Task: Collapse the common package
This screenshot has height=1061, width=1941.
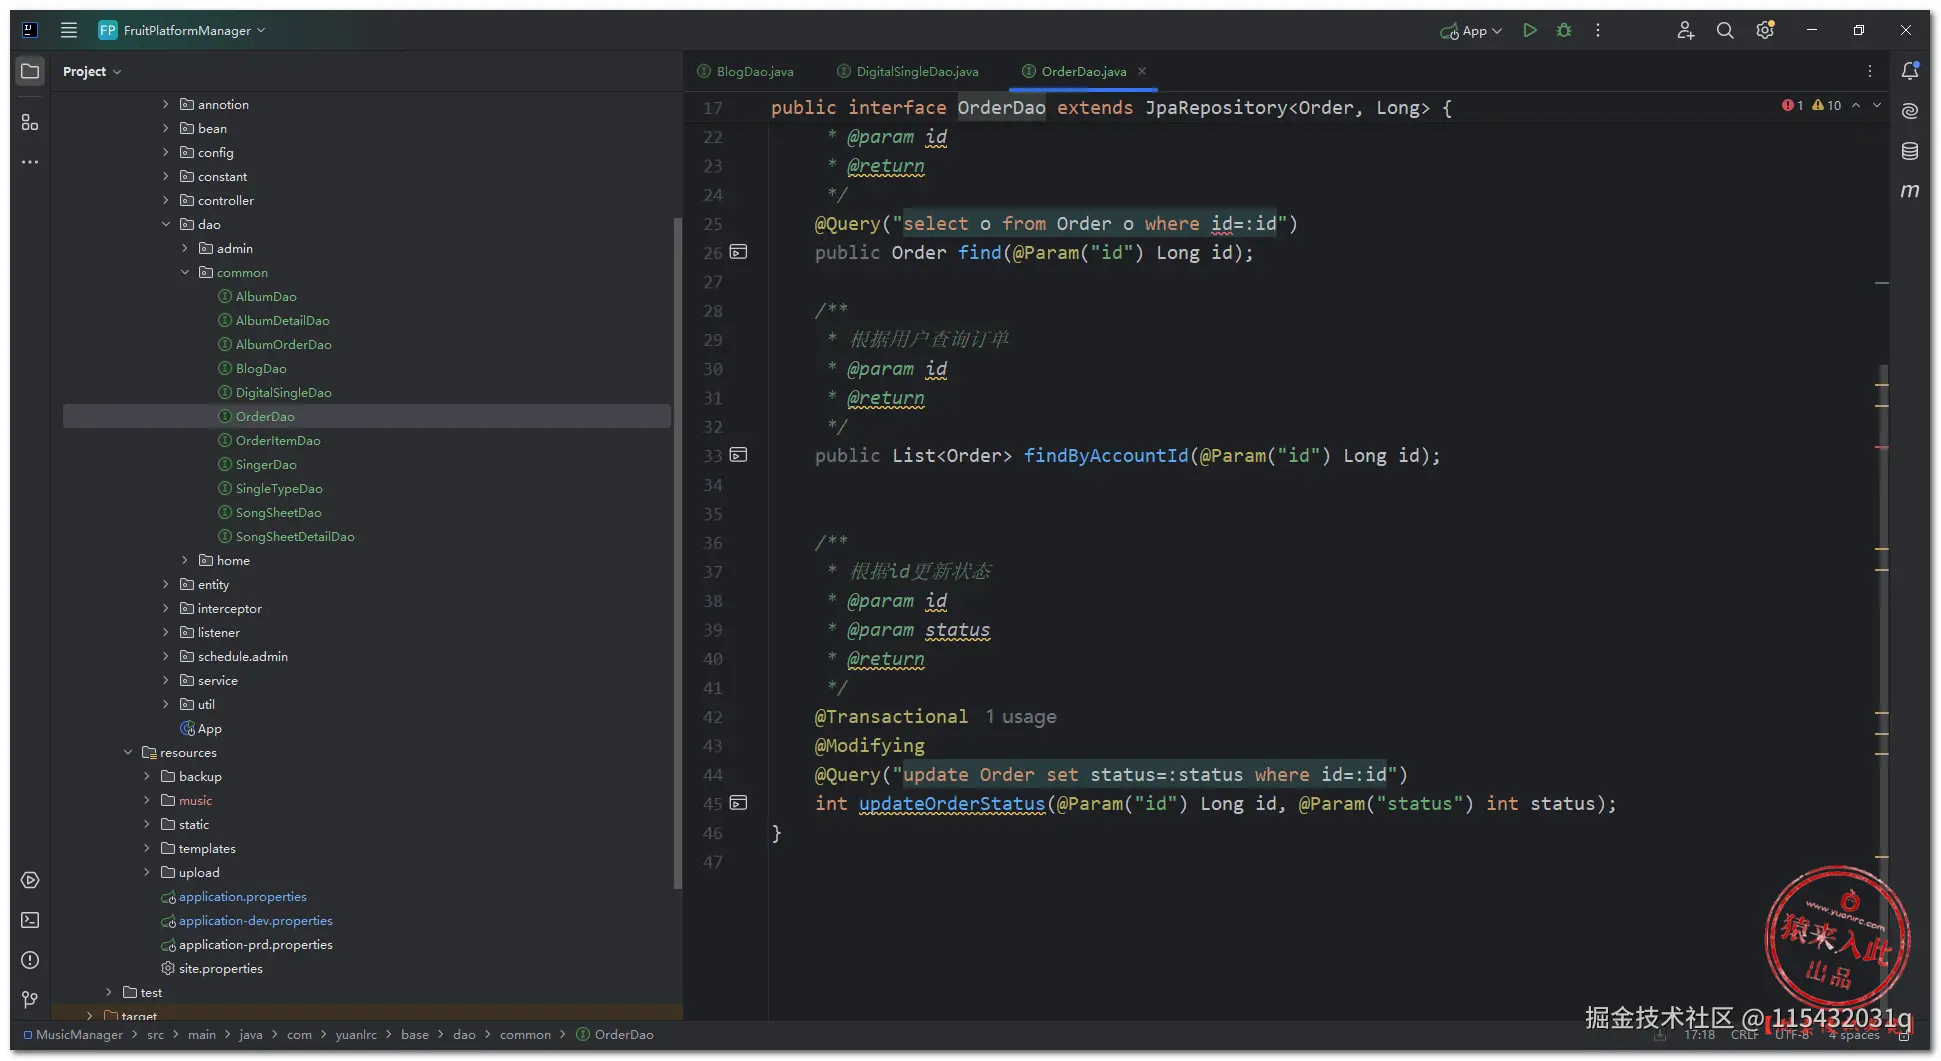Action: (x=185, y=272)
